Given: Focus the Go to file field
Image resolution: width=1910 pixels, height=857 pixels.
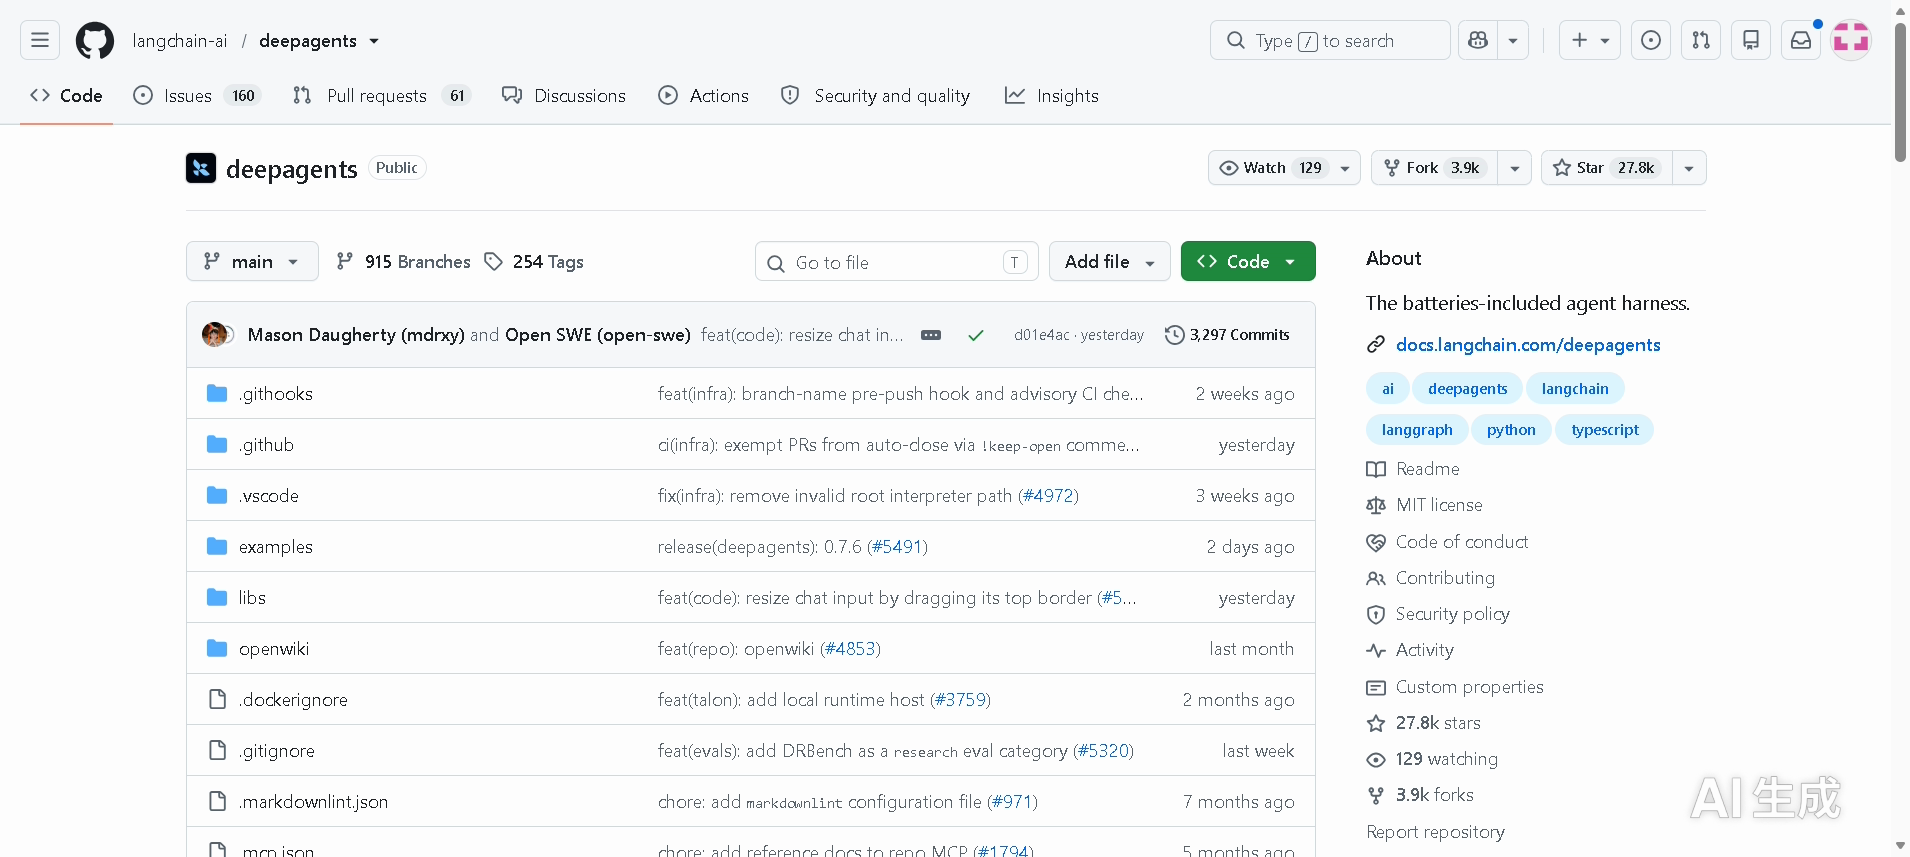Looking at the screenshot, I should (x=897, y=262).
